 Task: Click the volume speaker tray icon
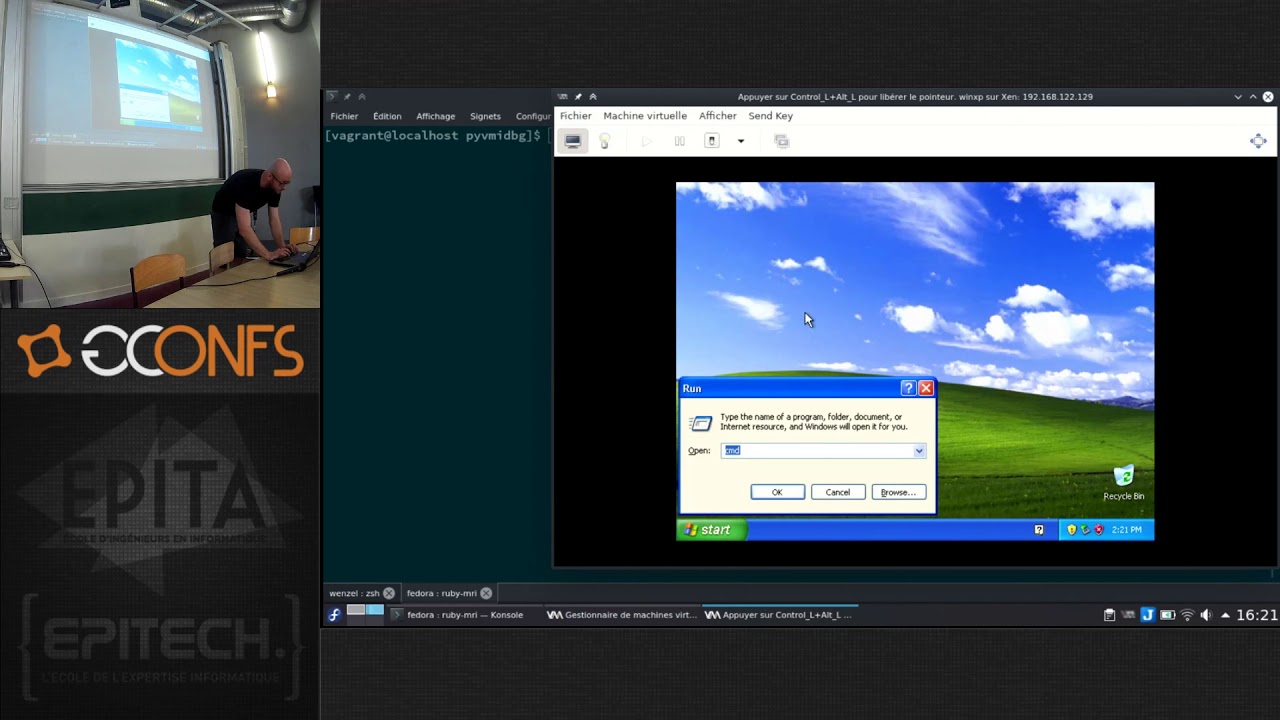point(1205,615)
